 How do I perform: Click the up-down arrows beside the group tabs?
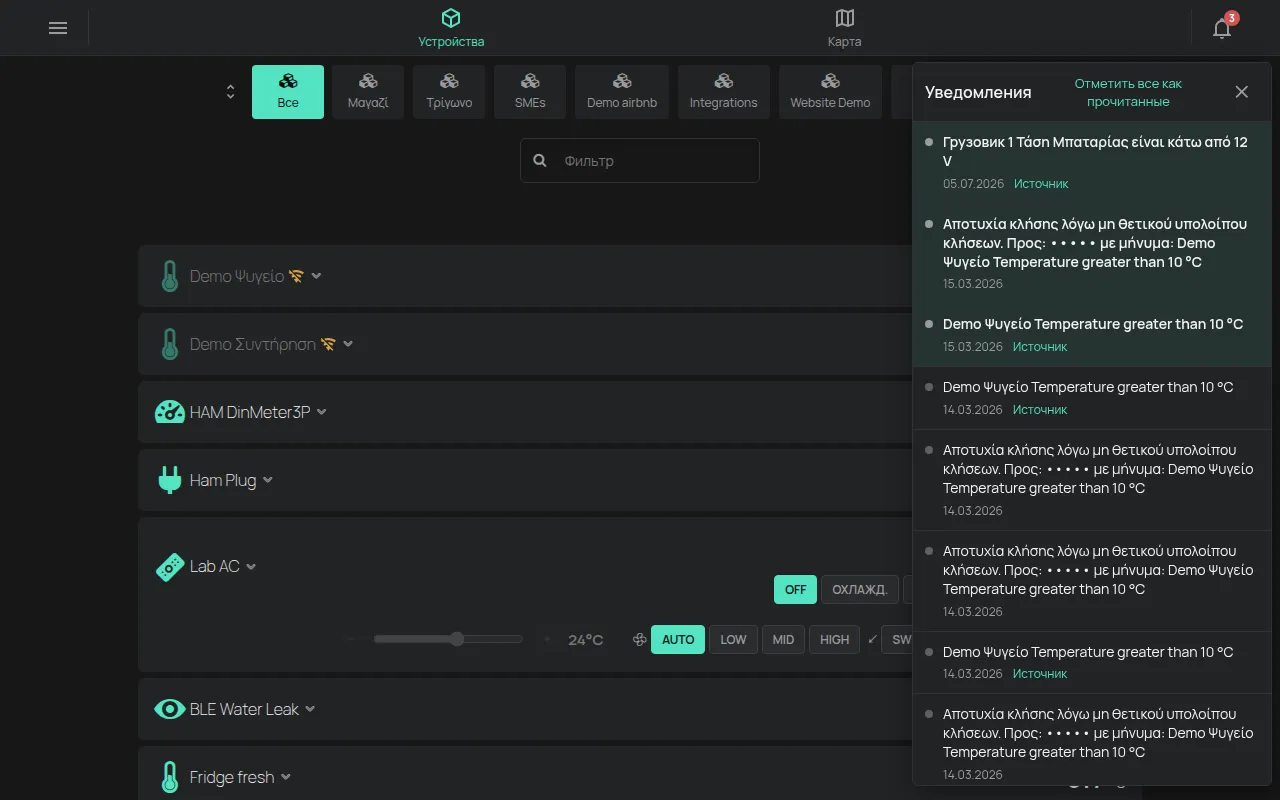(x=231, y=92)
